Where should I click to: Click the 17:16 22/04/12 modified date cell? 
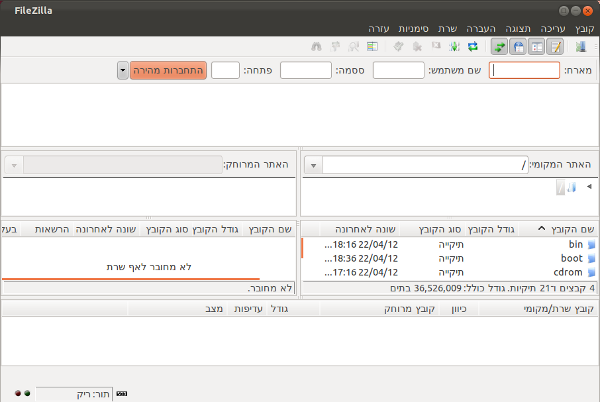point(361,272)
